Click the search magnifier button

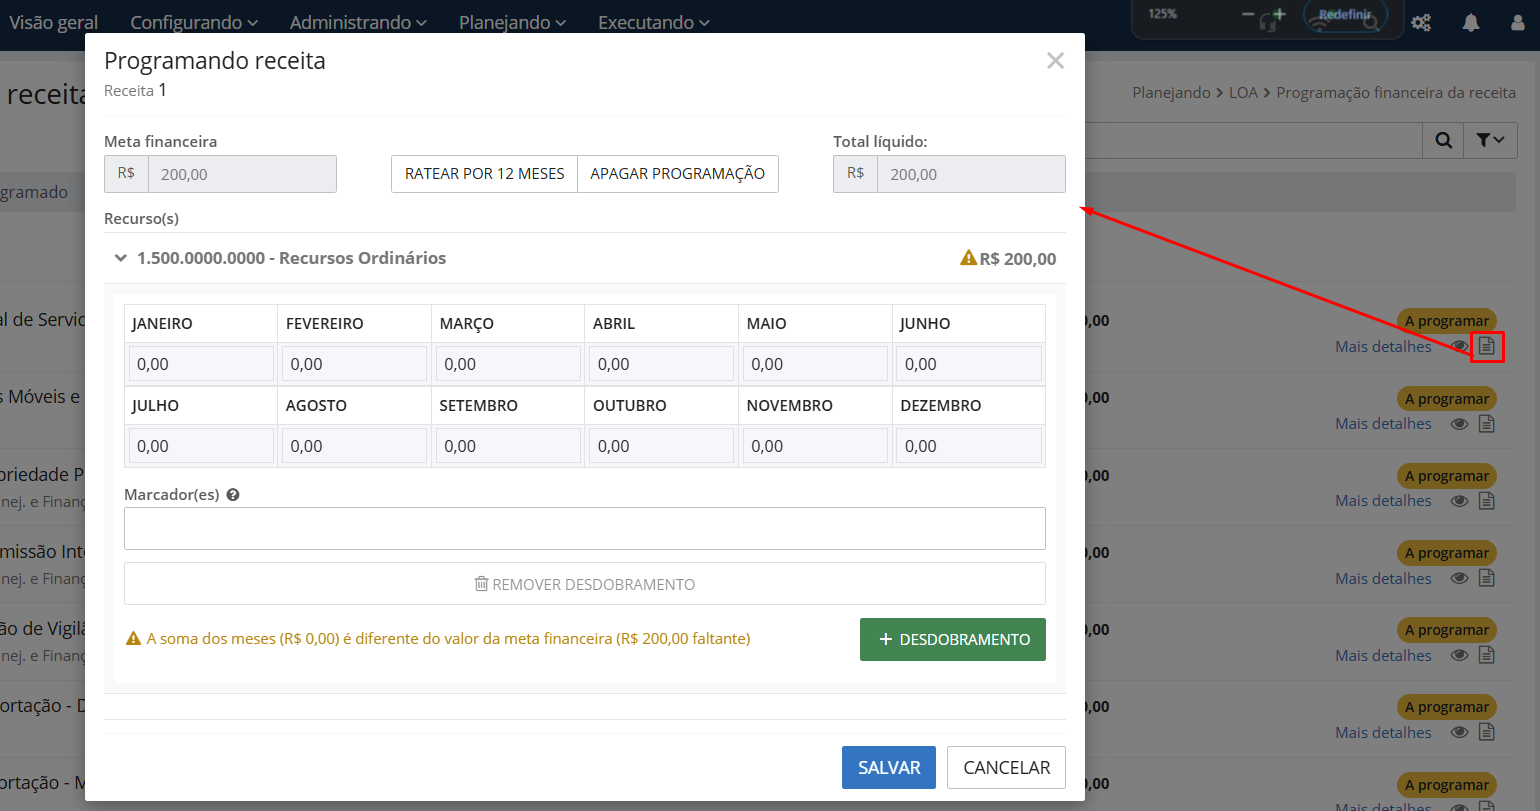1443,140
